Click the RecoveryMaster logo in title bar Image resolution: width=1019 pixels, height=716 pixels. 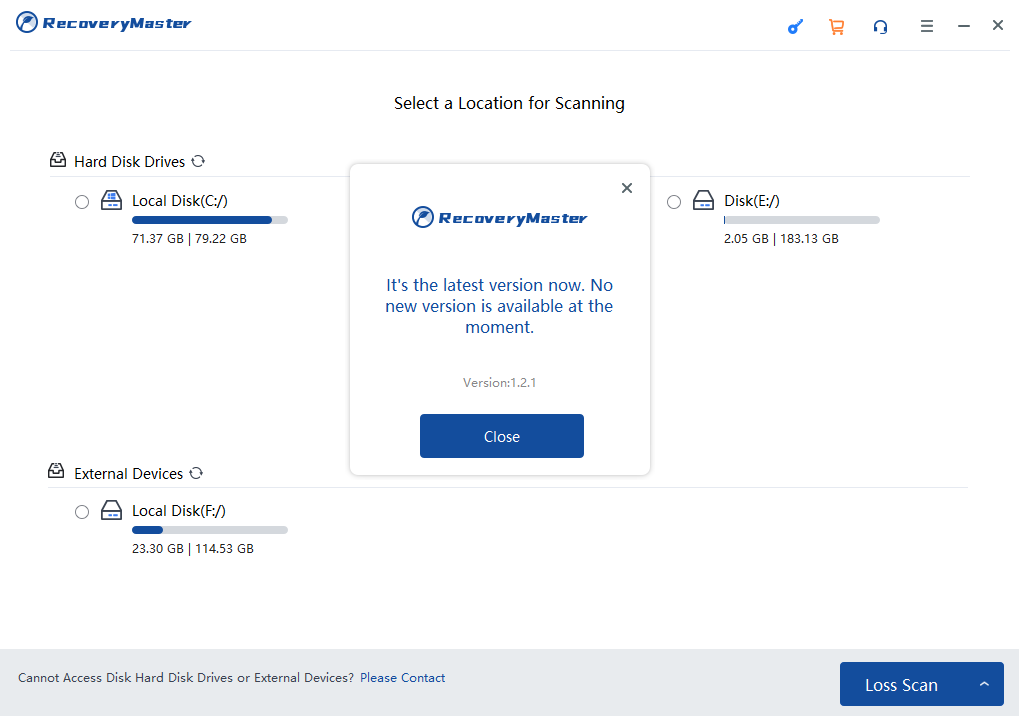point(103,23)
